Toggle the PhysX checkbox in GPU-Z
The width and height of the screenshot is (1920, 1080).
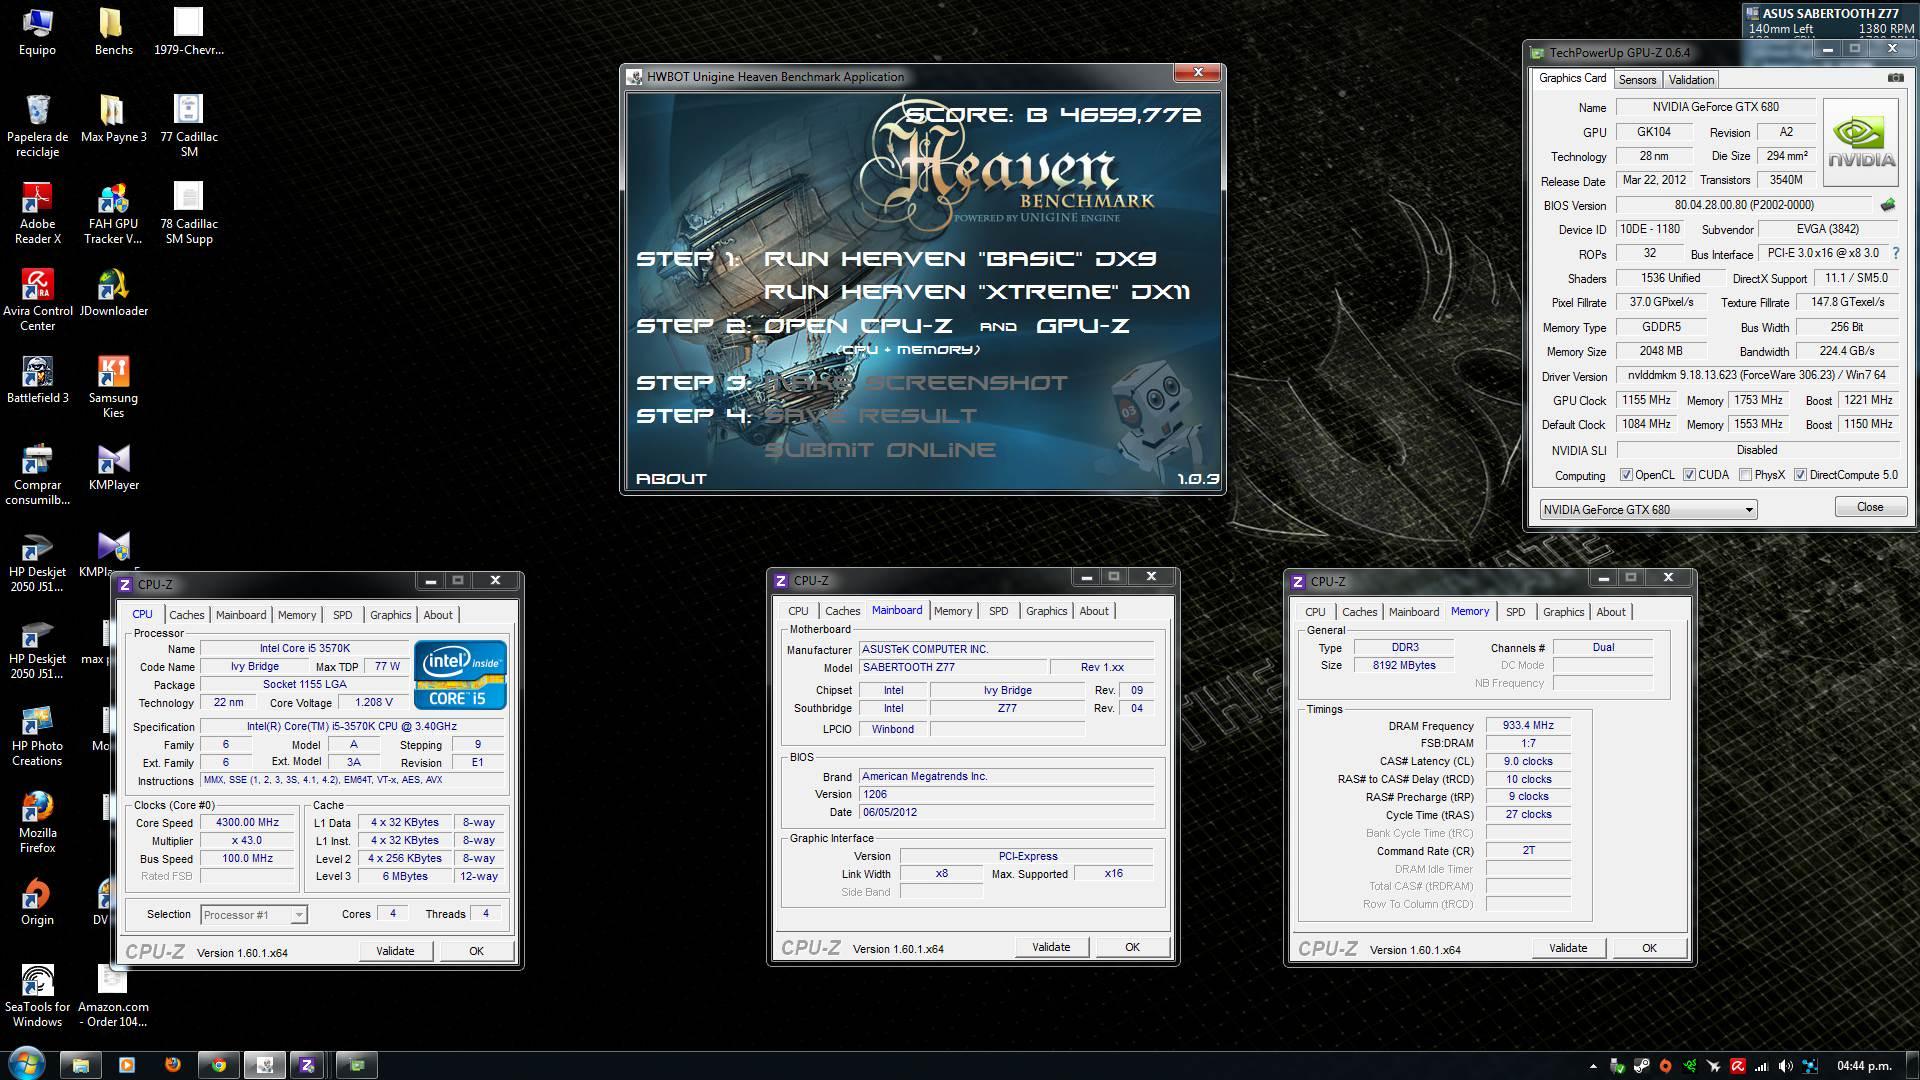coord(1745,475)
